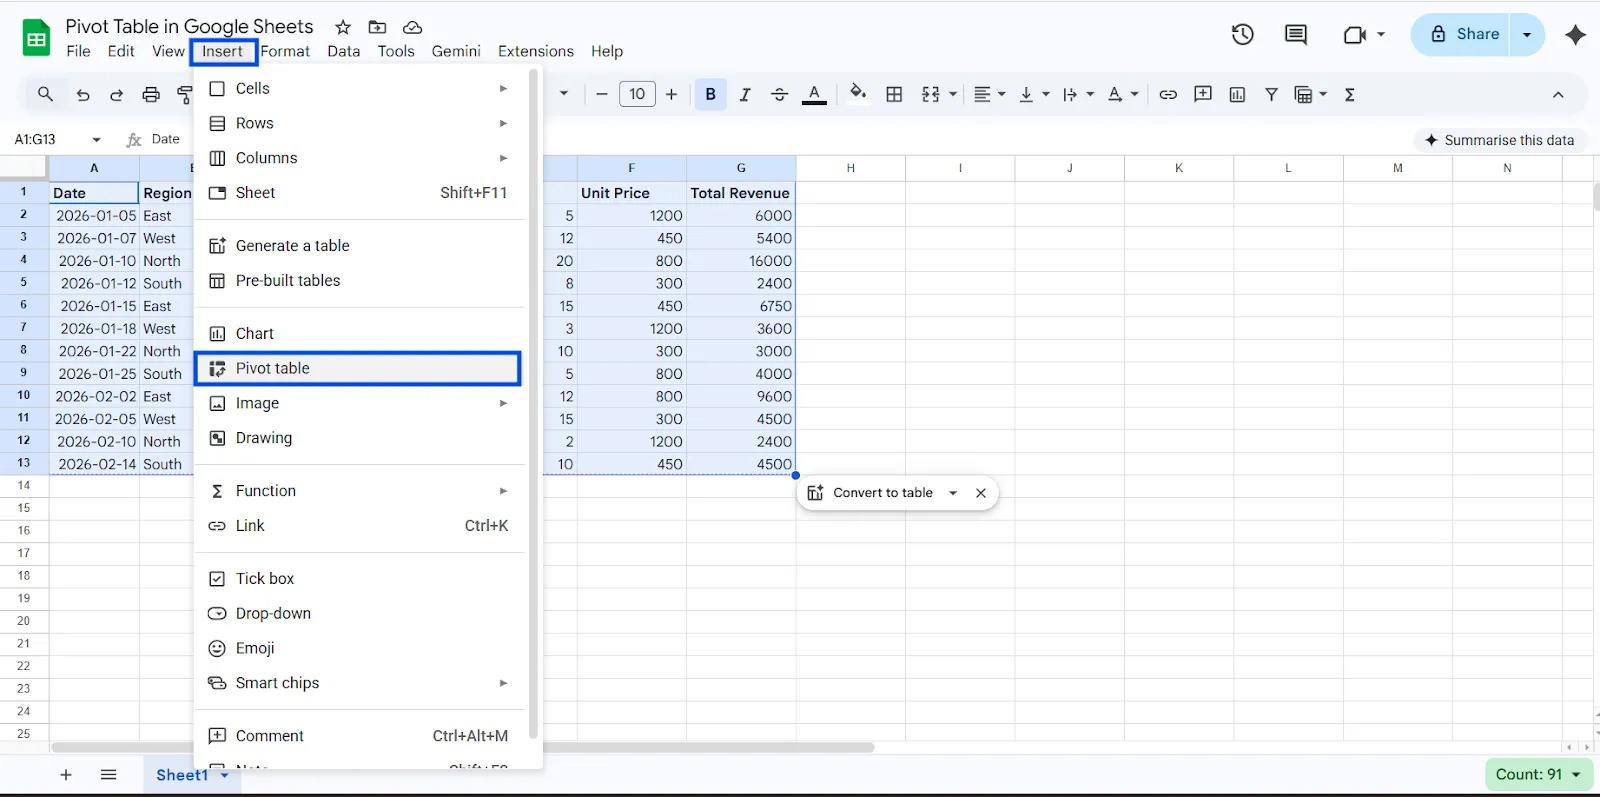
Task: Create a filter with funnel icon
Action: 1271,94
